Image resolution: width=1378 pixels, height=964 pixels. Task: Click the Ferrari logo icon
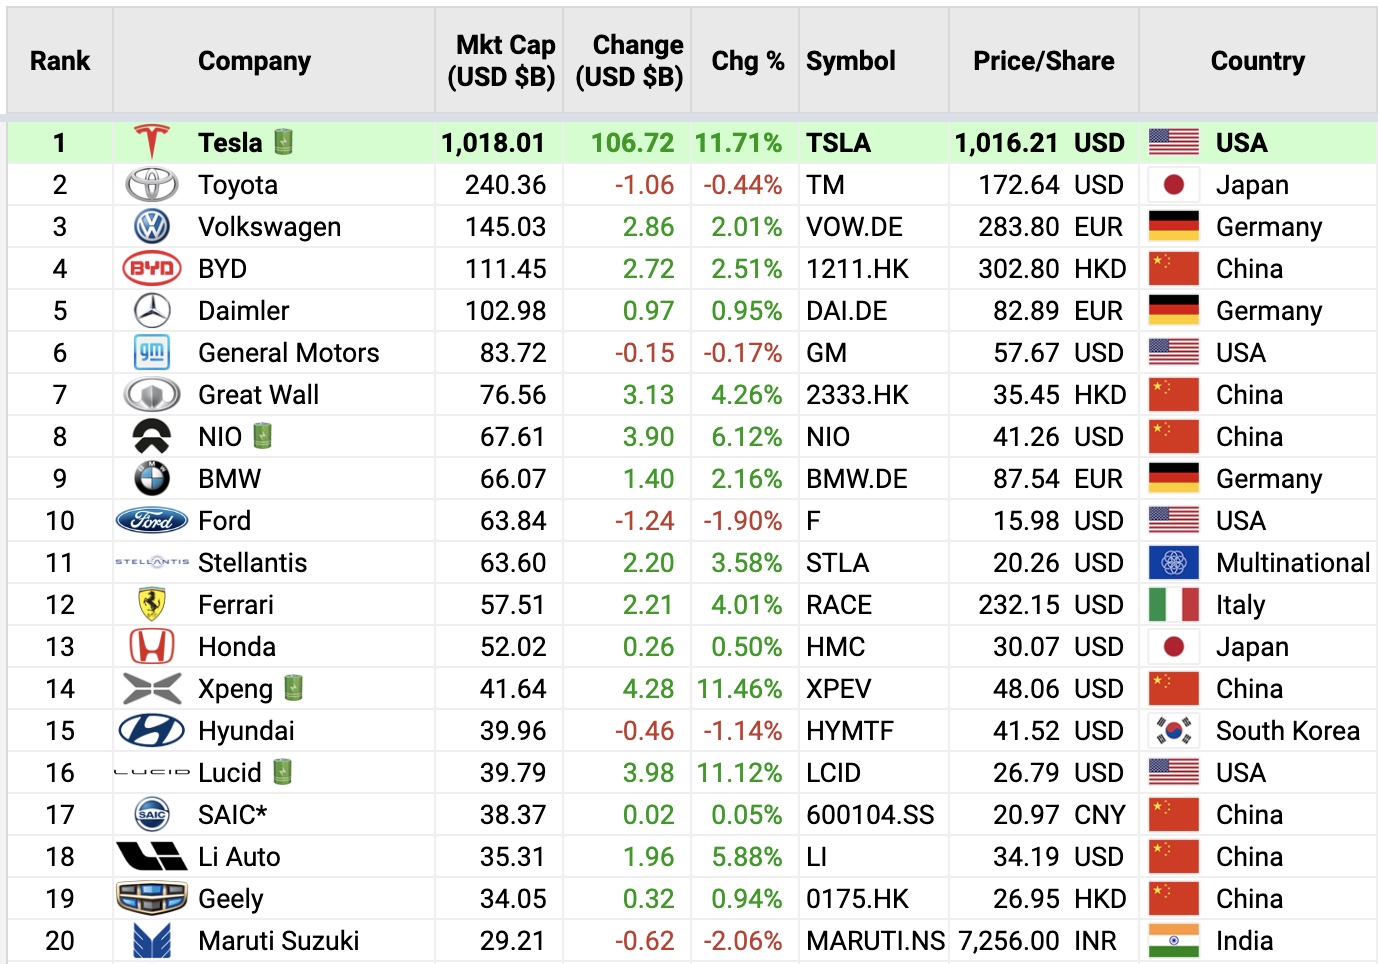(152, 605)
